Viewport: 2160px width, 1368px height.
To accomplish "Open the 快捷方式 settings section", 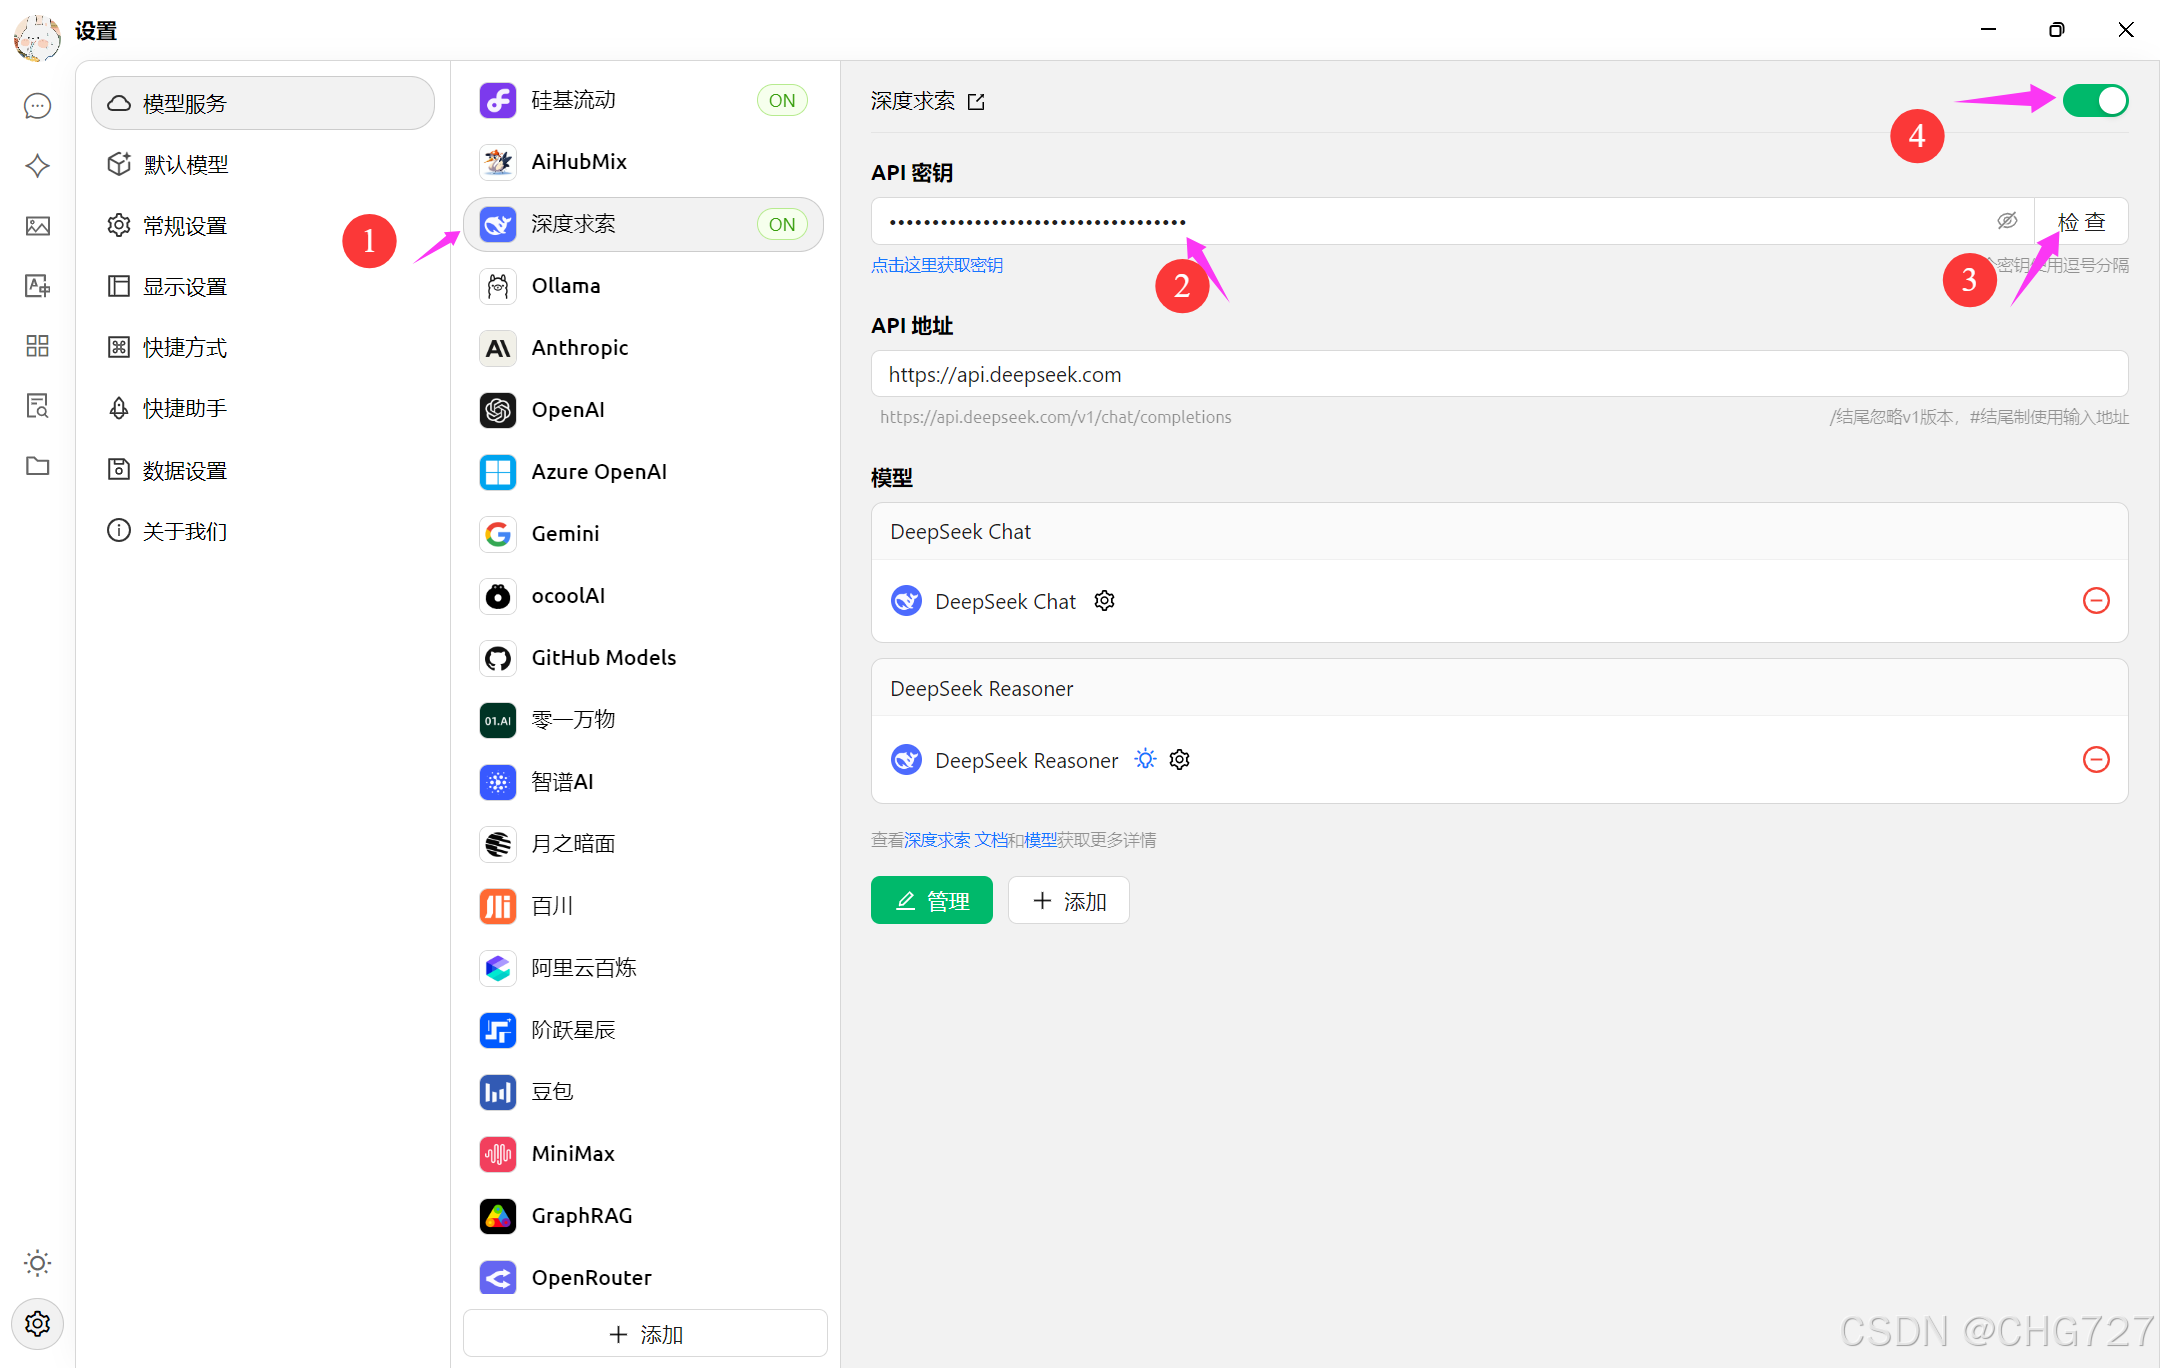I will [185, 348].
